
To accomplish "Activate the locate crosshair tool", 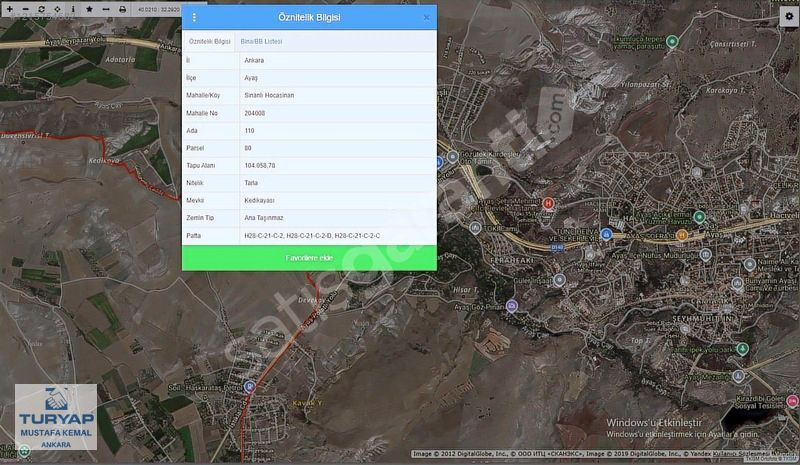I will tap(57, 9).
